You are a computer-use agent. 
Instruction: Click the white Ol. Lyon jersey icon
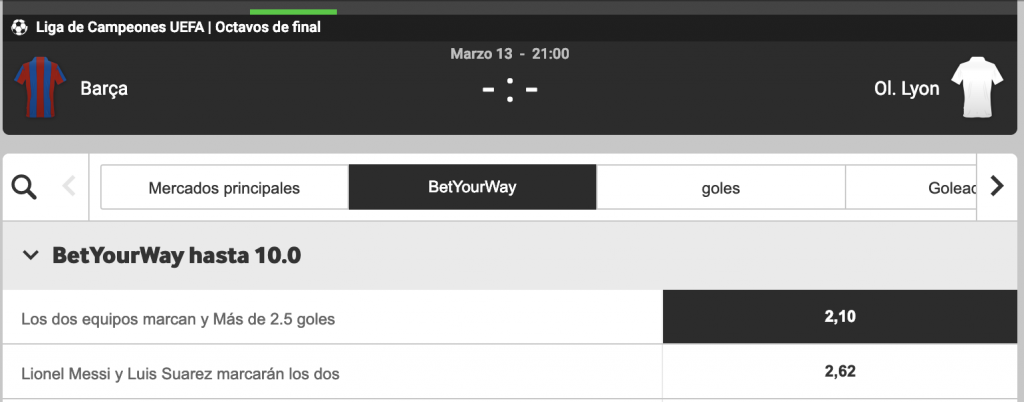click(x=976, y=87)
